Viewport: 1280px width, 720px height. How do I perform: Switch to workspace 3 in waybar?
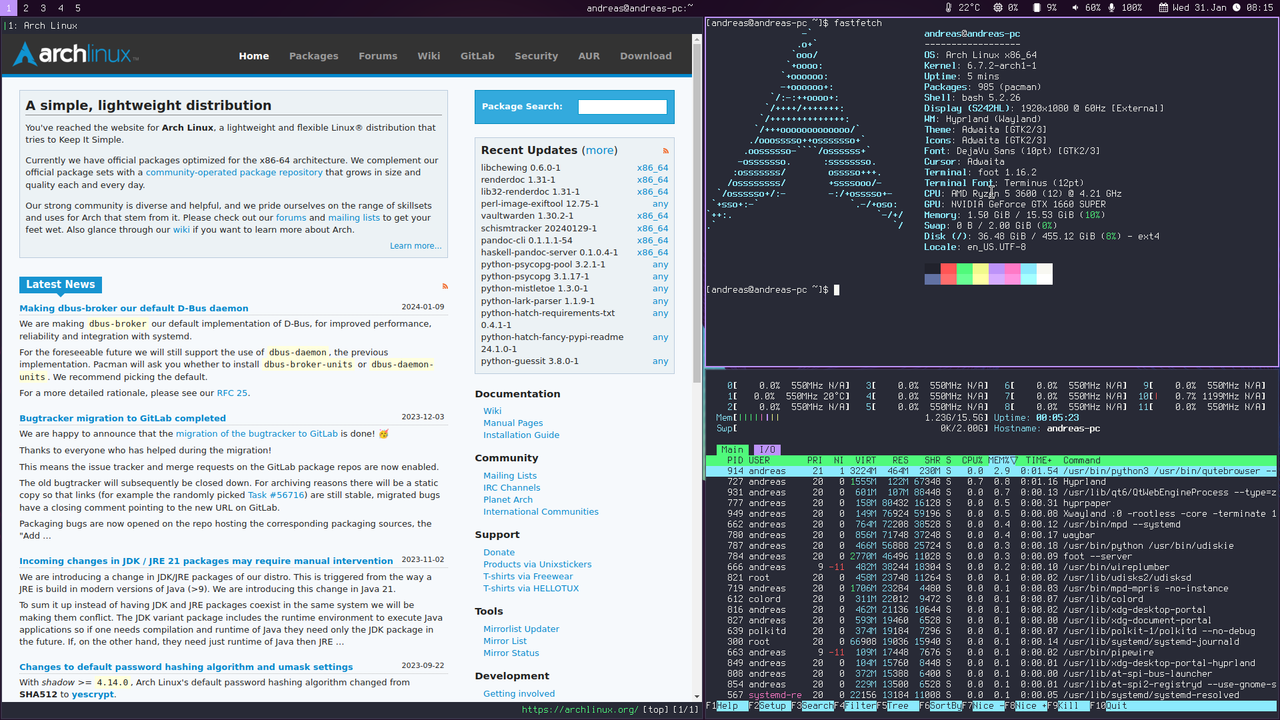point(43,7)
